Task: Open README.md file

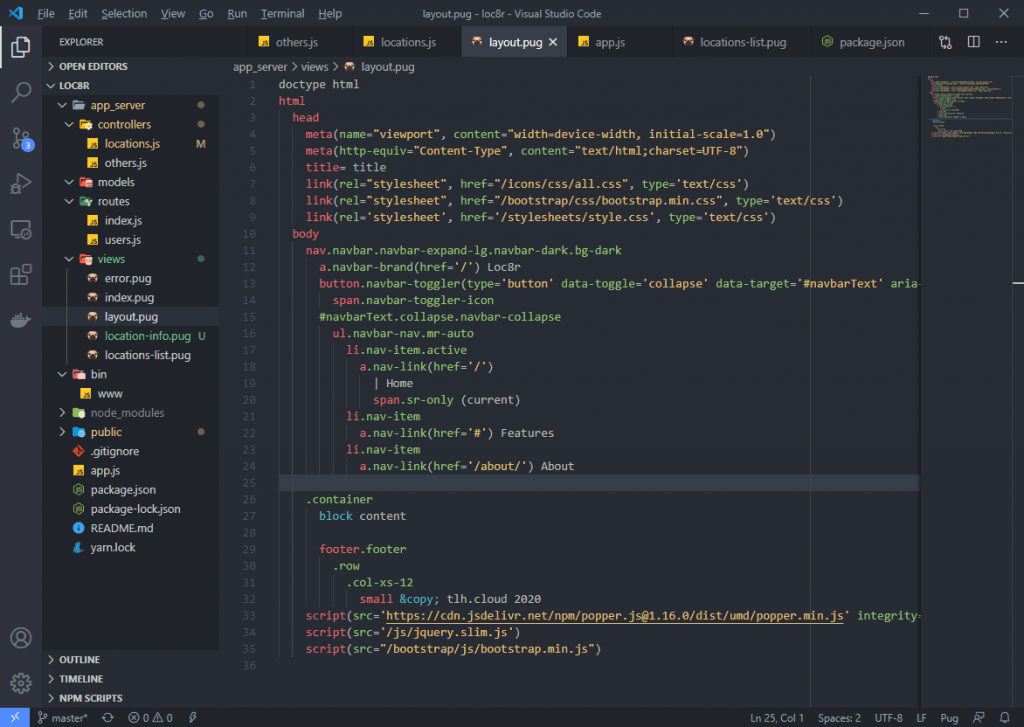Action: (121, 528)
